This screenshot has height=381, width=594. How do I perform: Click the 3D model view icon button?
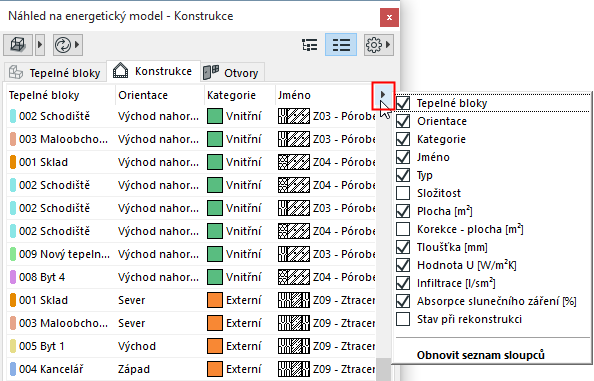(x=18, y=45)
